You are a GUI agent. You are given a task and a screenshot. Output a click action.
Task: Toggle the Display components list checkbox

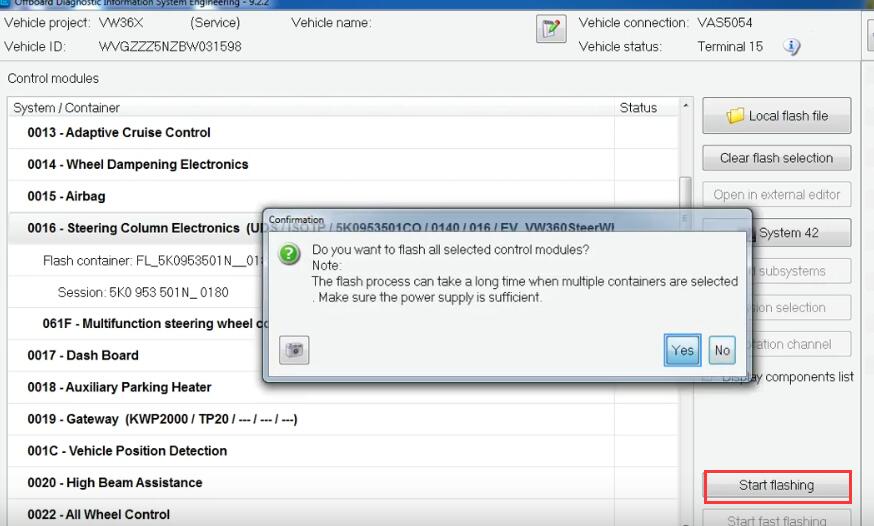707,377
